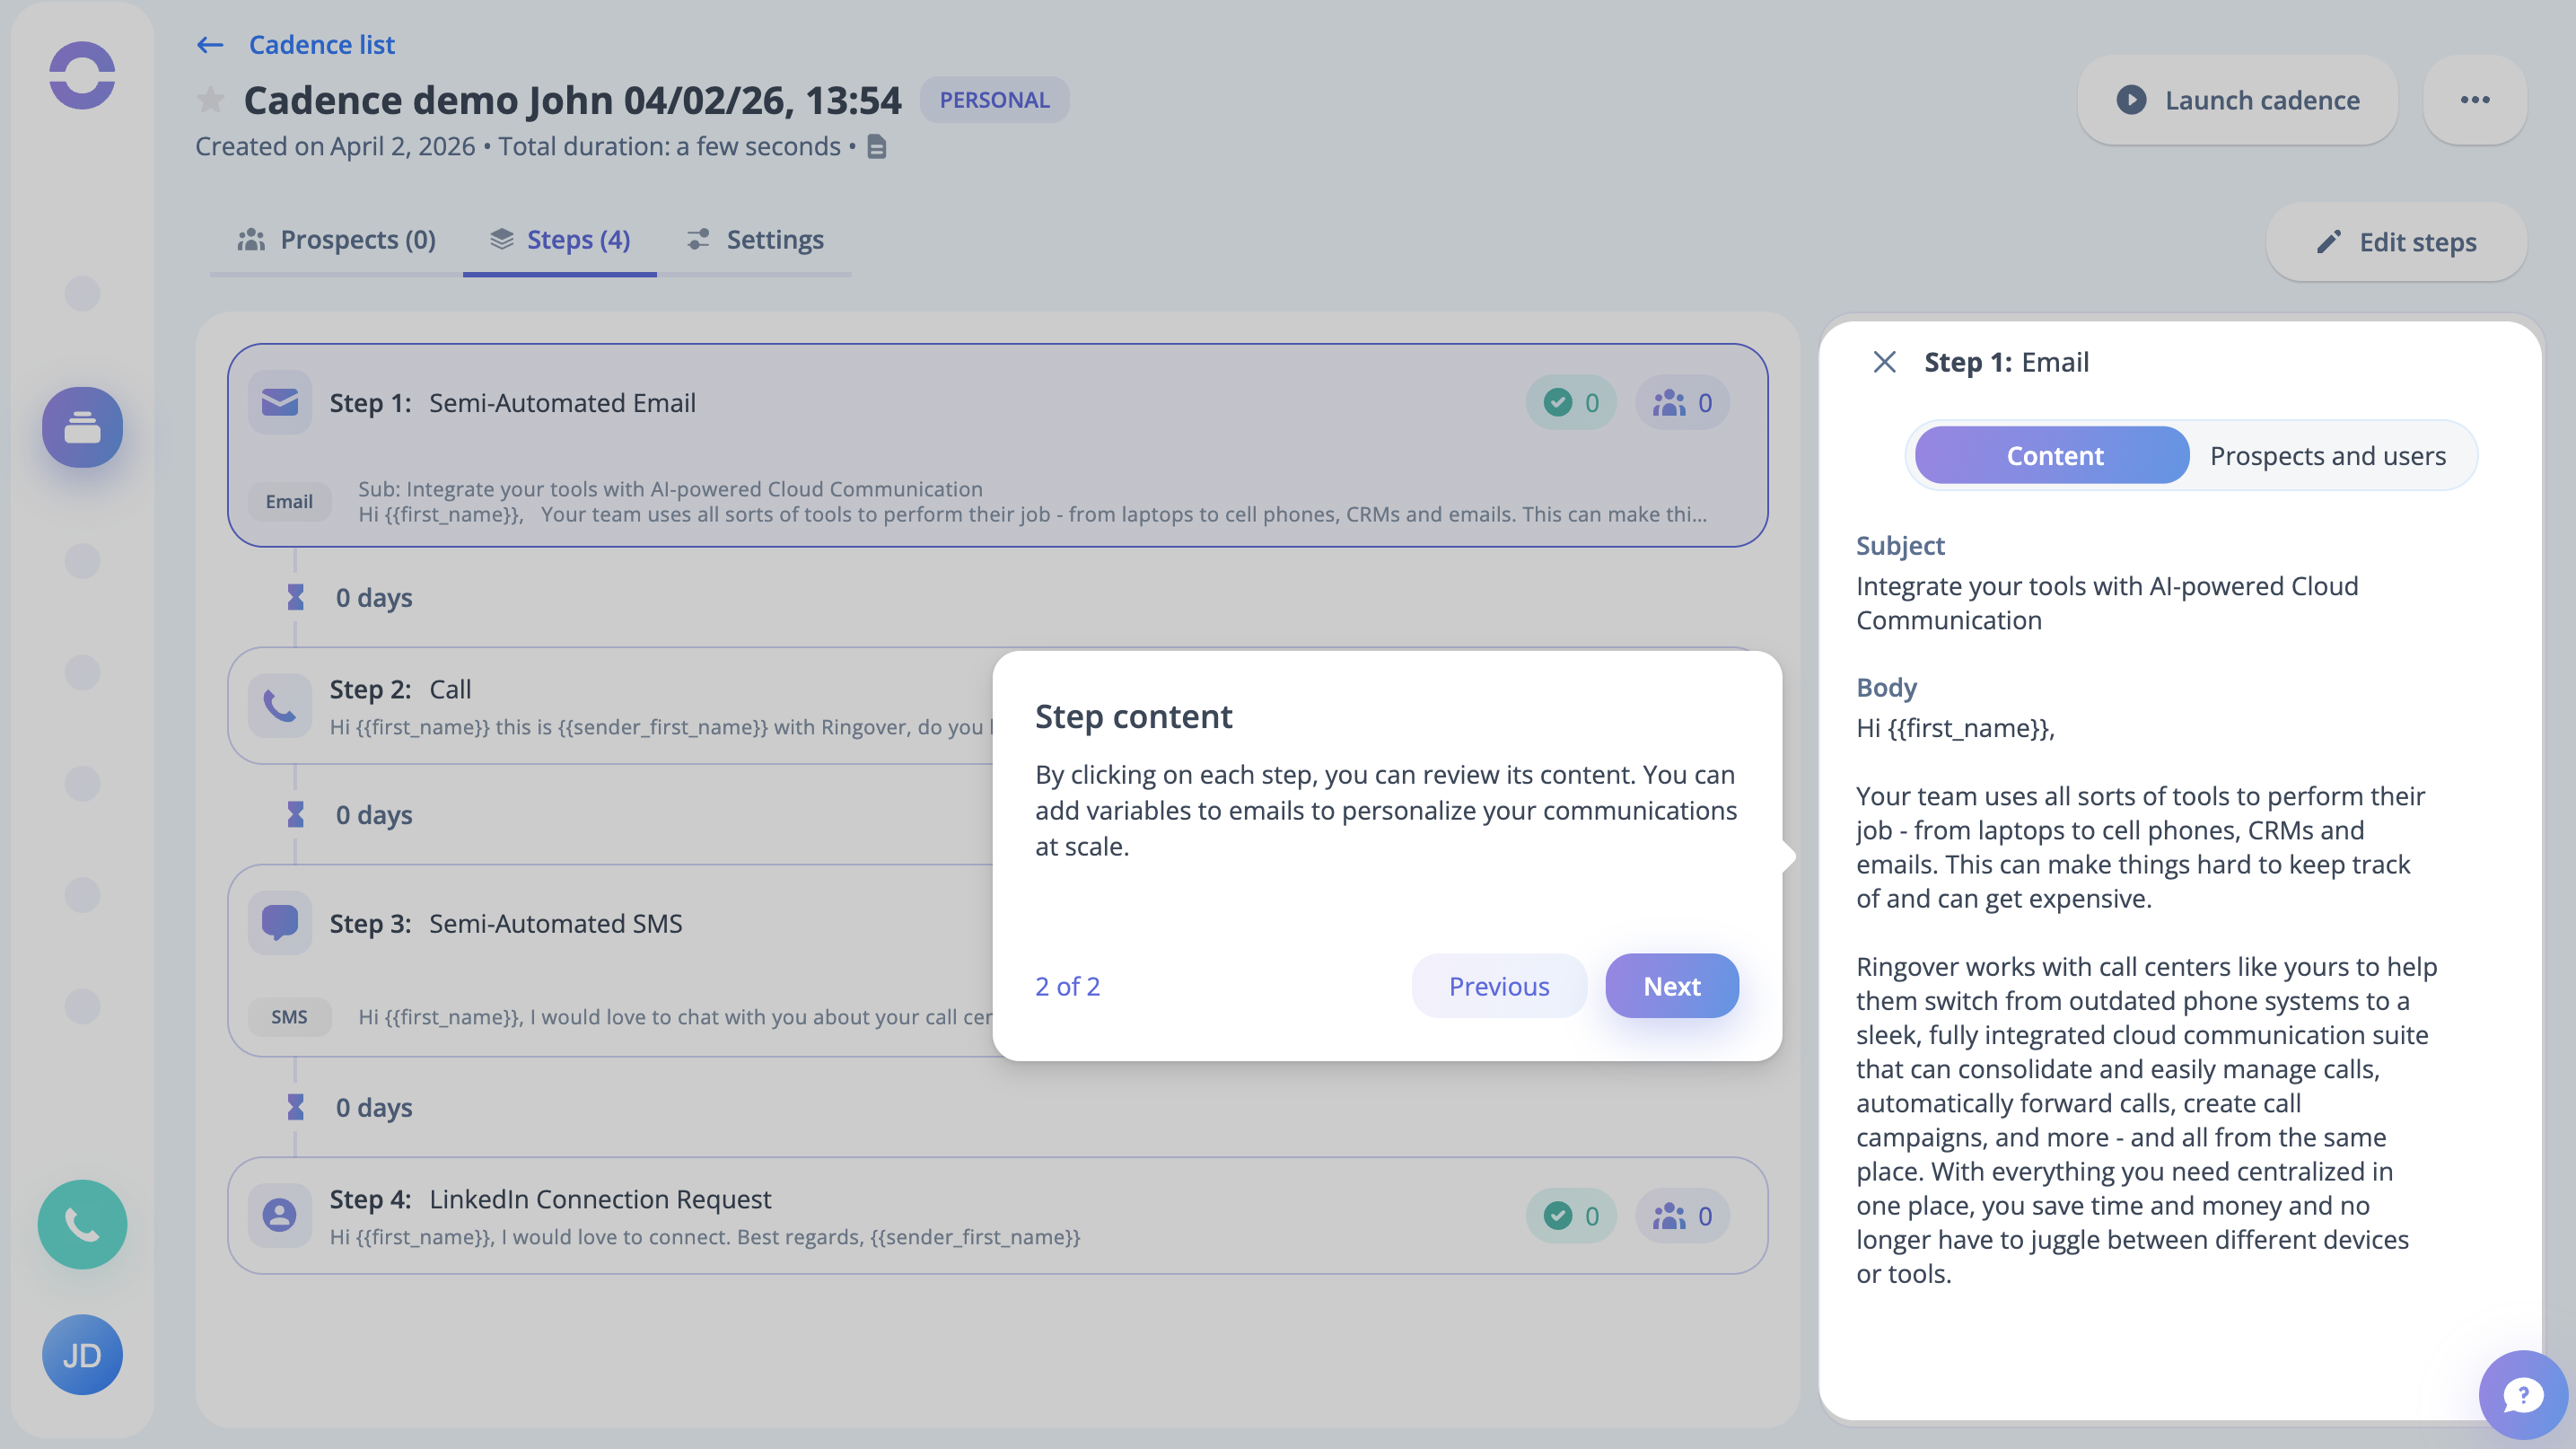
Task: Click the cadence note document icon
Action: click(877, 147)
